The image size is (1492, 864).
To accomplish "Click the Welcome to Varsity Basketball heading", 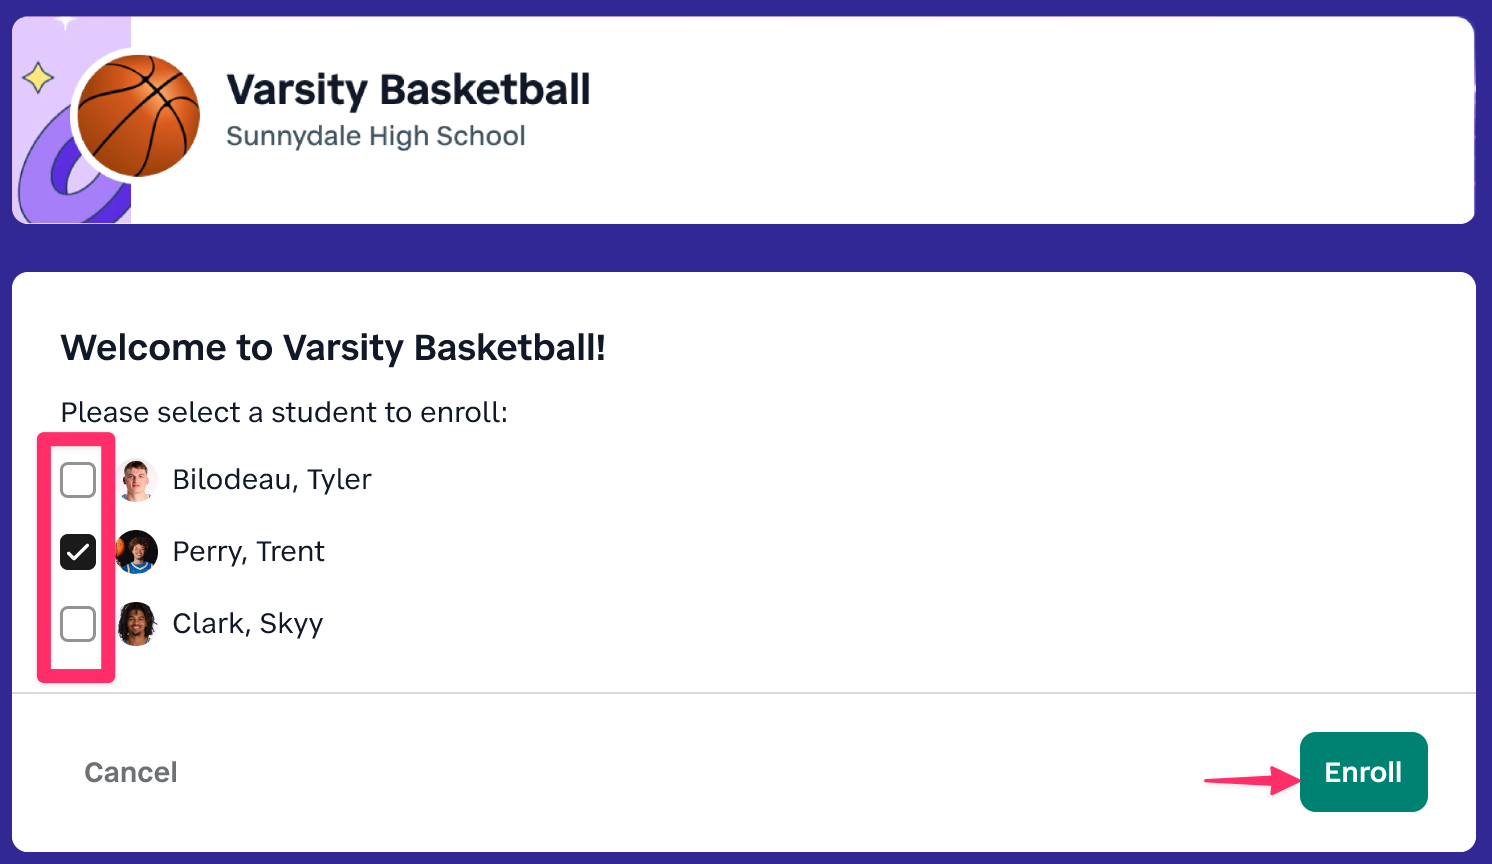I will coord(333,348).
